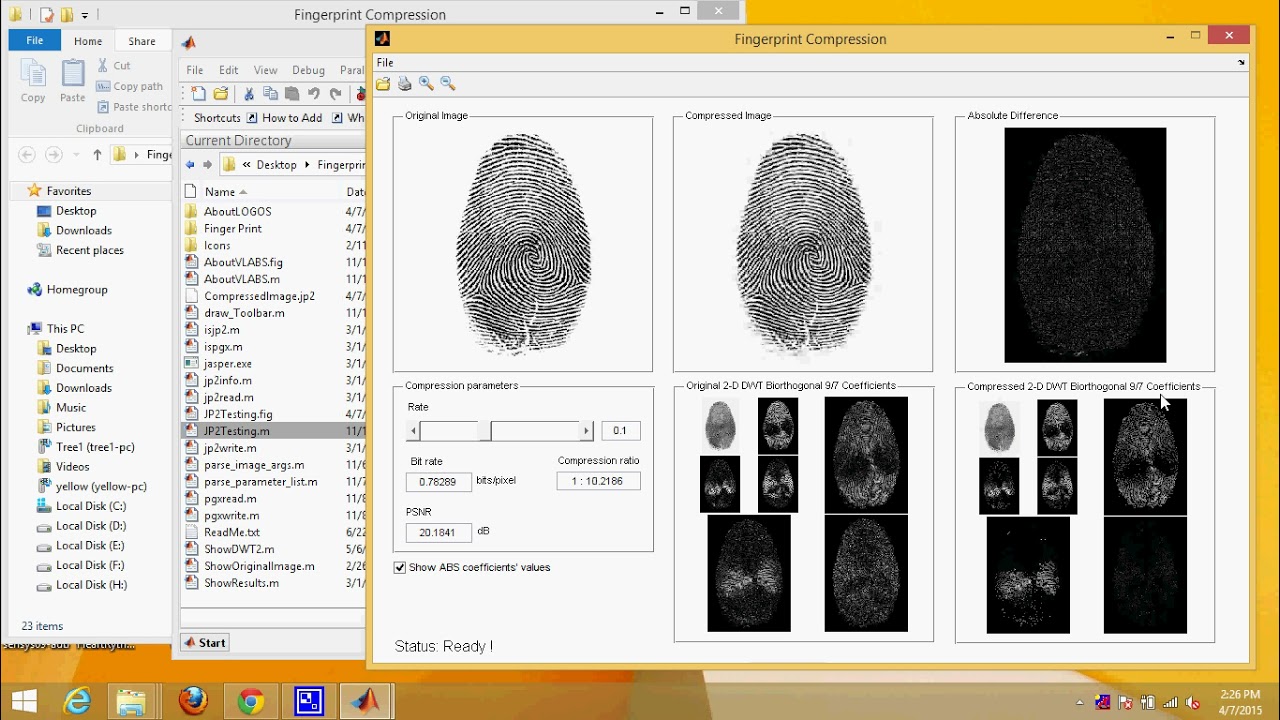1280x720 pixels.
Task: Open Share tab in File Explorer
Action: tap(141, 41)
